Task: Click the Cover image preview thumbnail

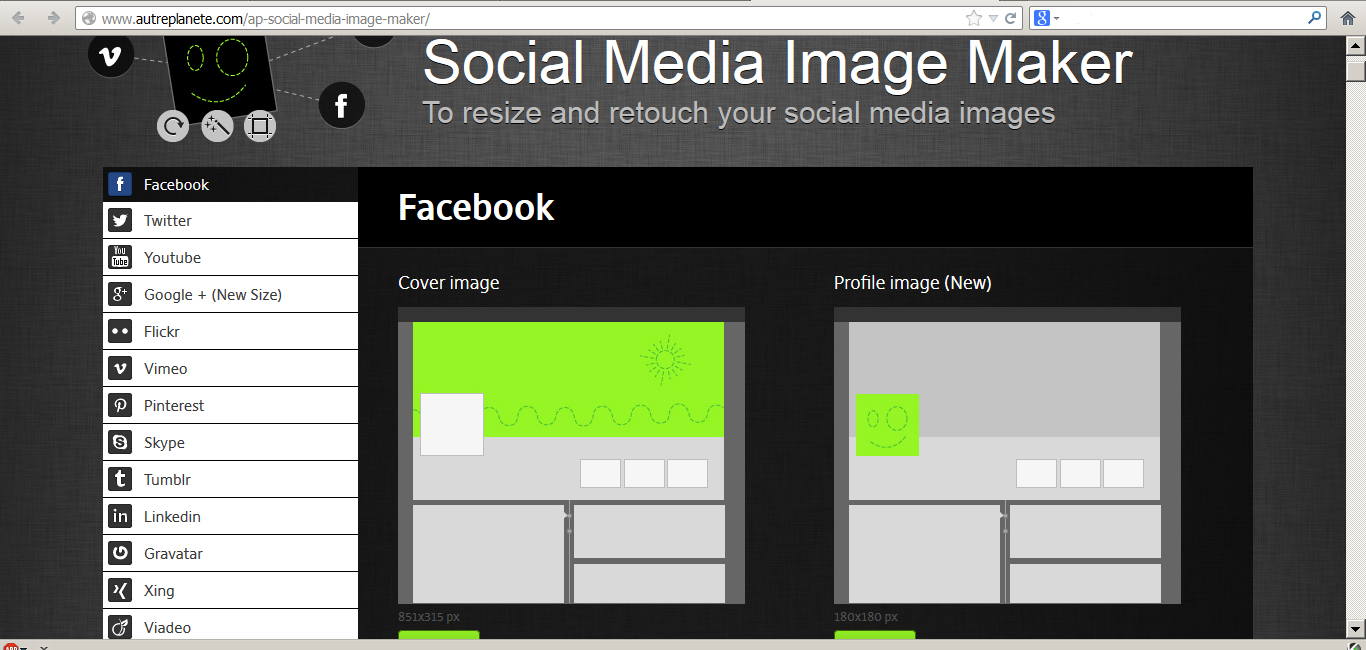Action: point(571,455)
